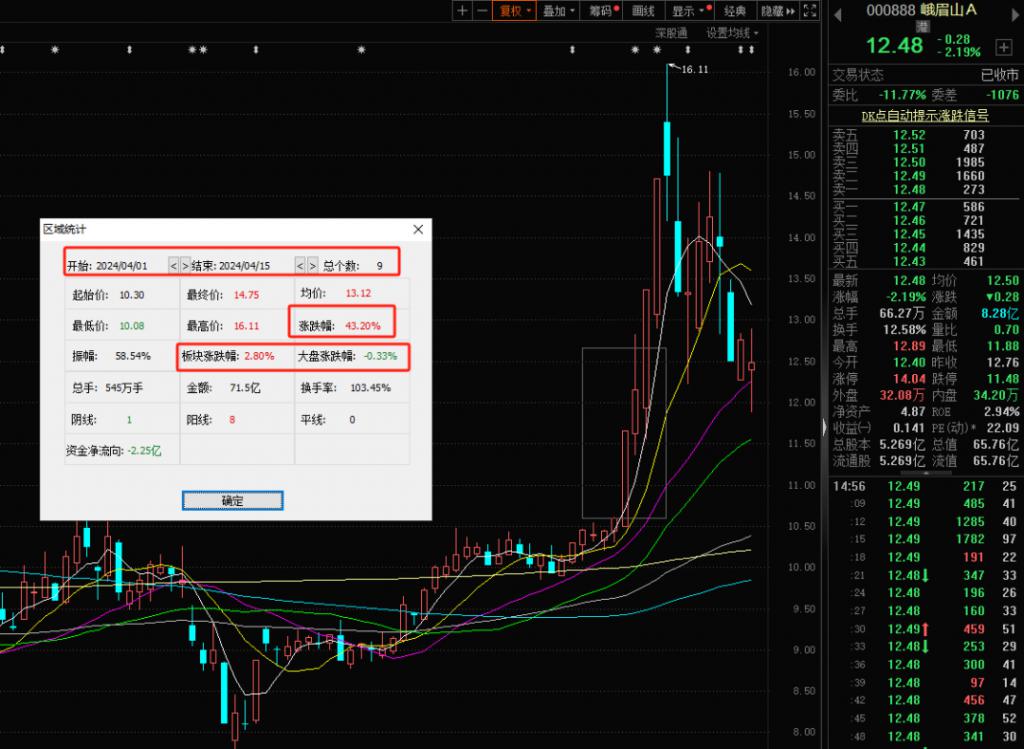Viewport: 1024px width, 749px height.
Task: Move end date back with left stepper
Action: pyautogui.click(x=300, y=266)
